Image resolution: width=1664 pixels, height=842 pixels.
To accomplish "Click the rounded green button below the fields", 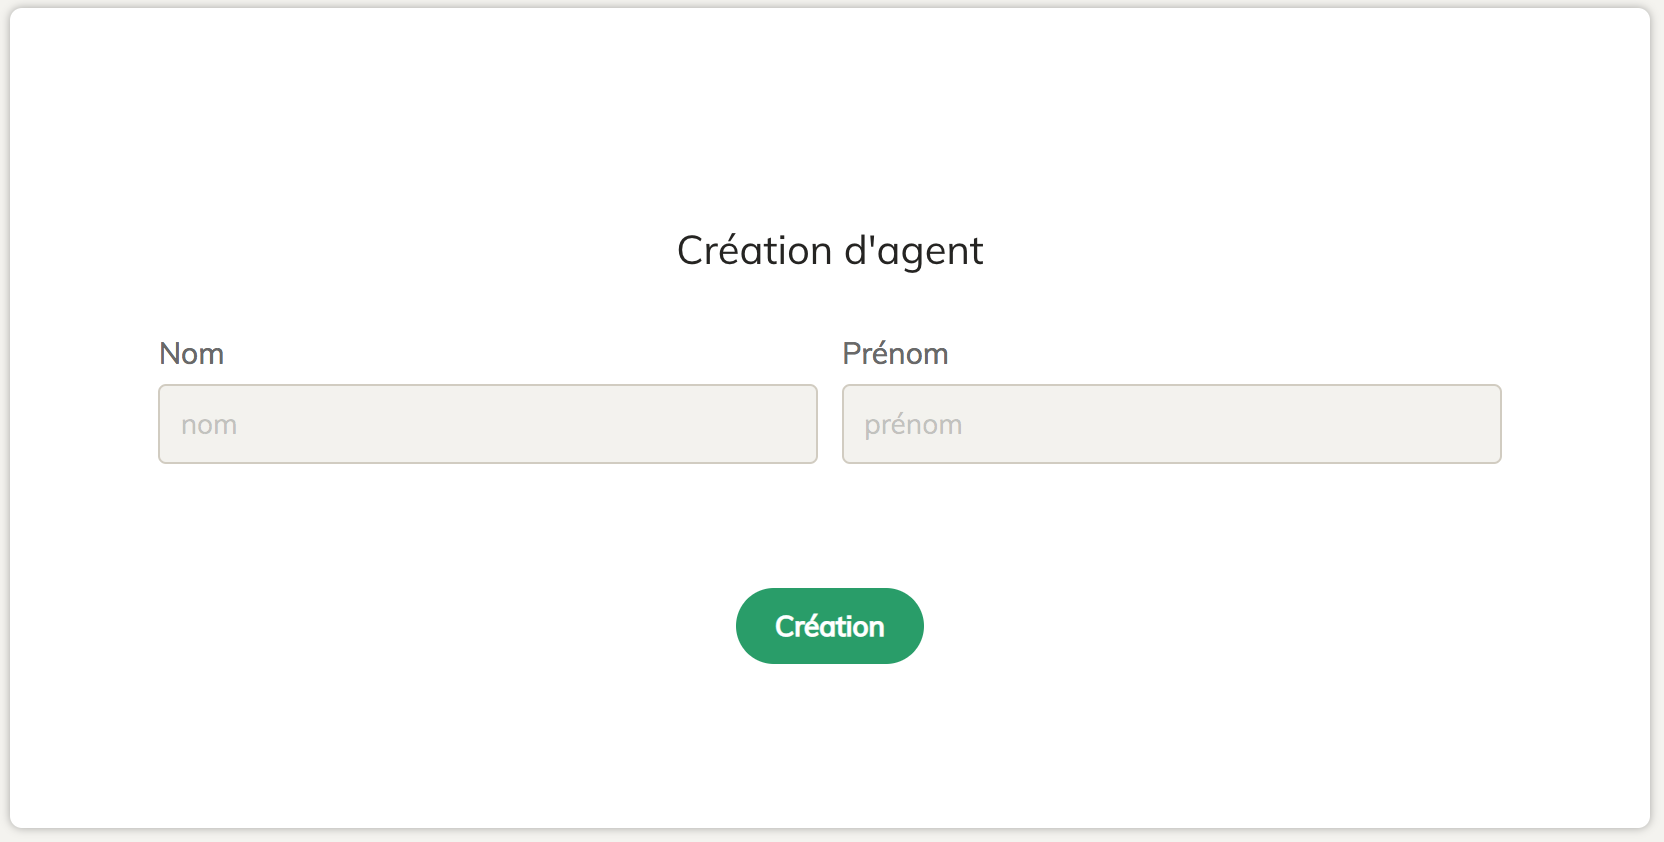I will 829,626.
